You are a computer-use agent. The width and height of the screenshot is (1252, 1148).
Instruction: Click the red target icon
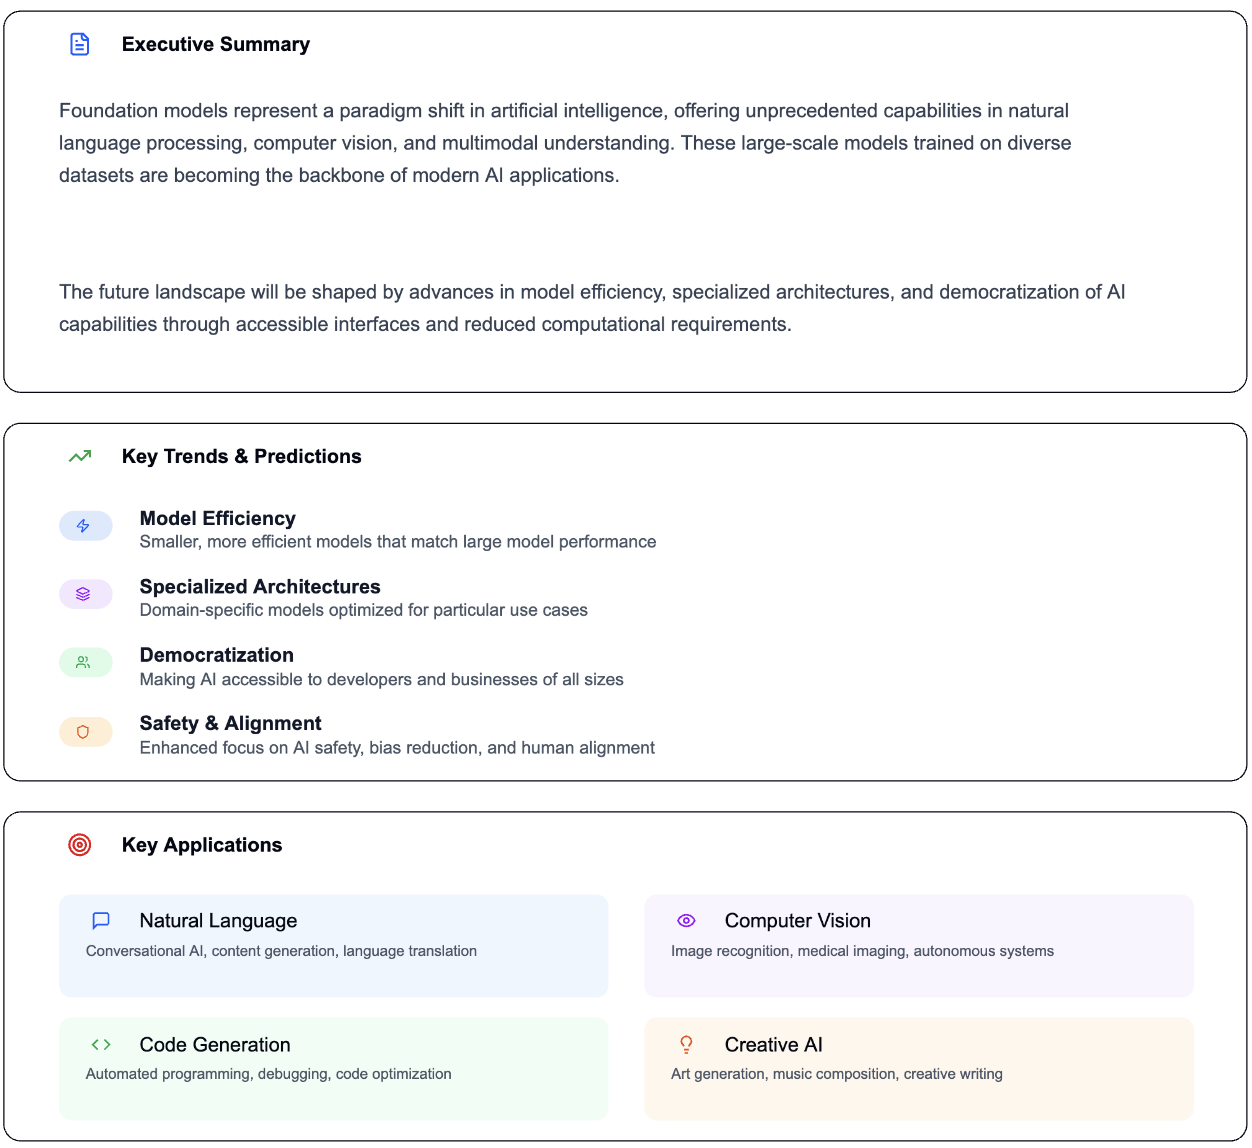[x=80, y=845]
